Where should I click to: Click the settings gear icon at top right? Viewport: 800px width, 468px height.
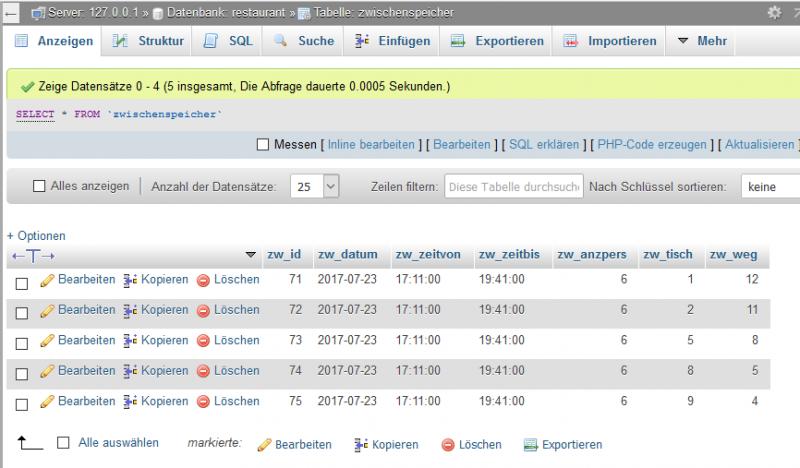774,13
